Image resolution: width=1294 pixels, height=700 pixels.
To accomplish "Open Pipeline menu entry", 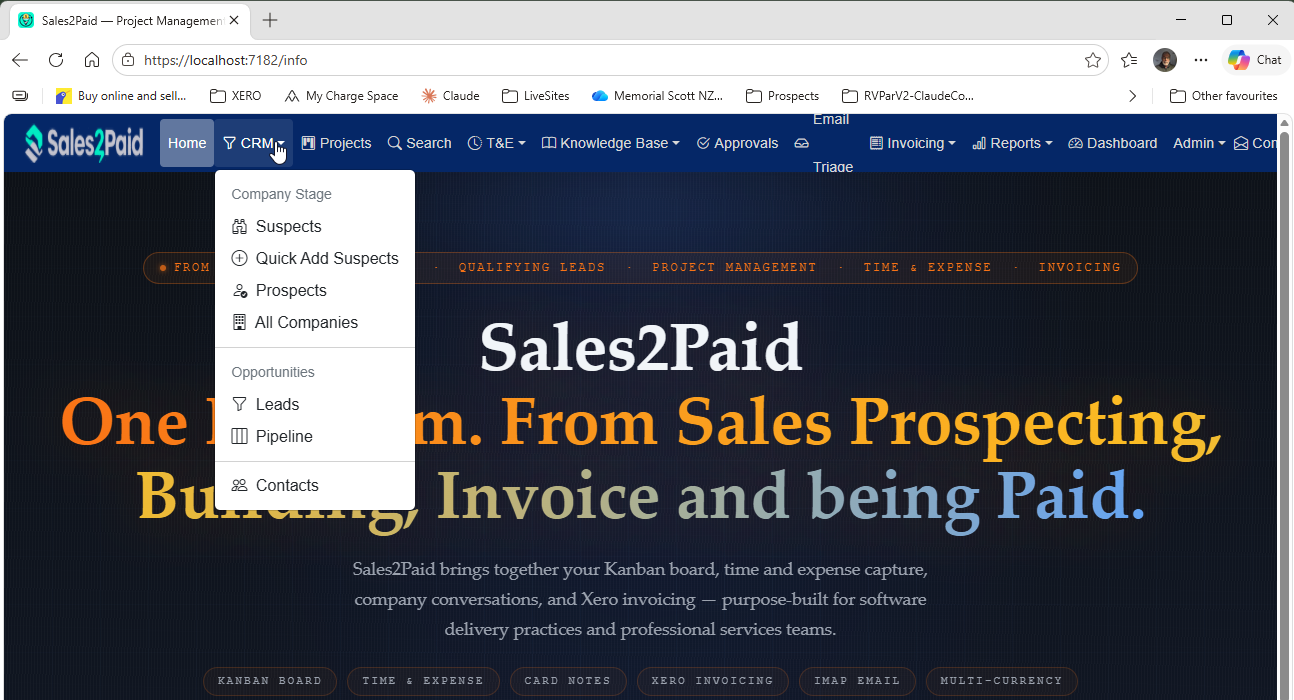I will pos(315,436).
